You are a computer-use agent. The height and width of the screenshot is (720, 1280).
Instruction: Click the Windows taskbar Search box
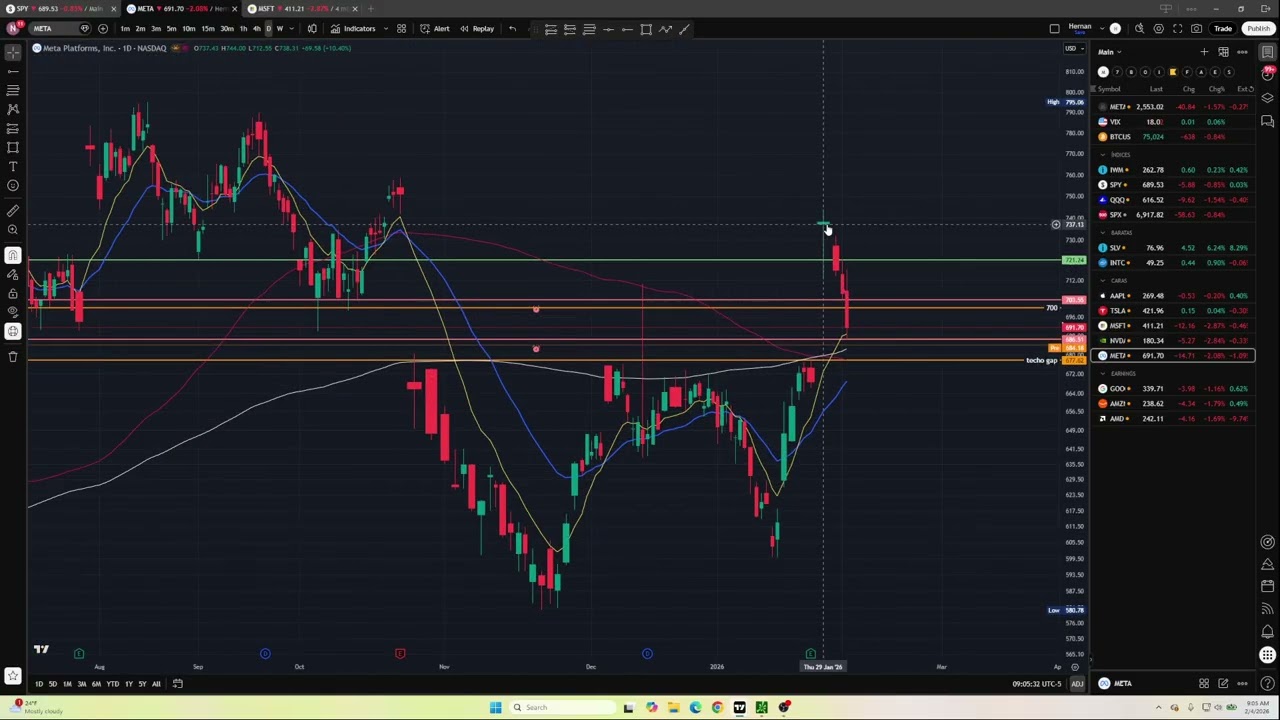[x=558, y=708]
